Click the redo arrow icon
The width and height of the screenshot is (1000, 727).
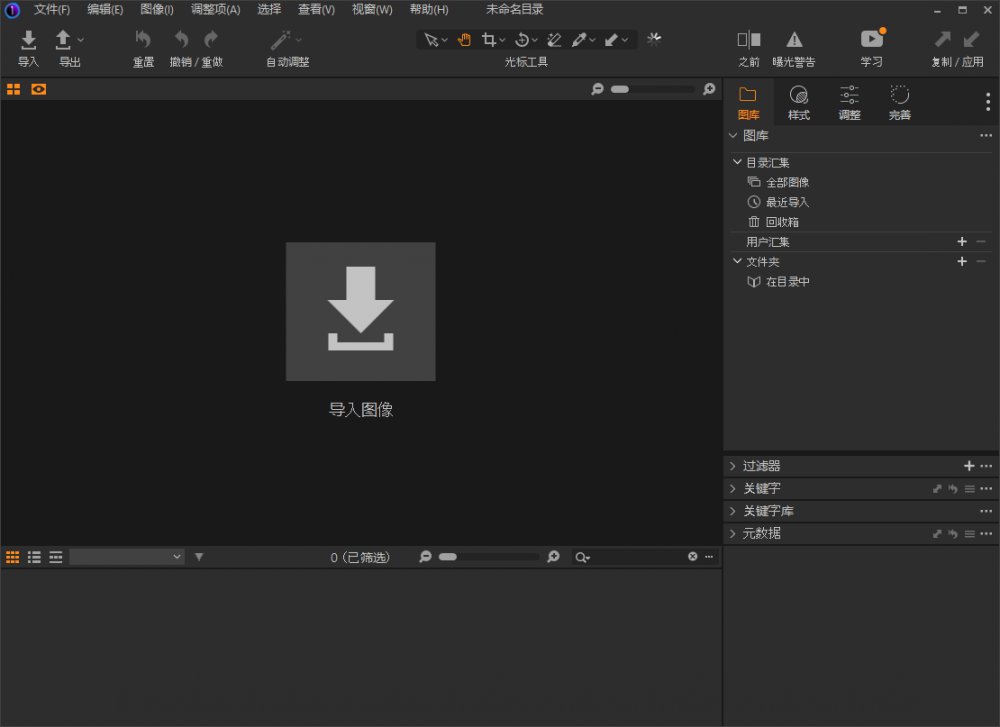(210, 40)
